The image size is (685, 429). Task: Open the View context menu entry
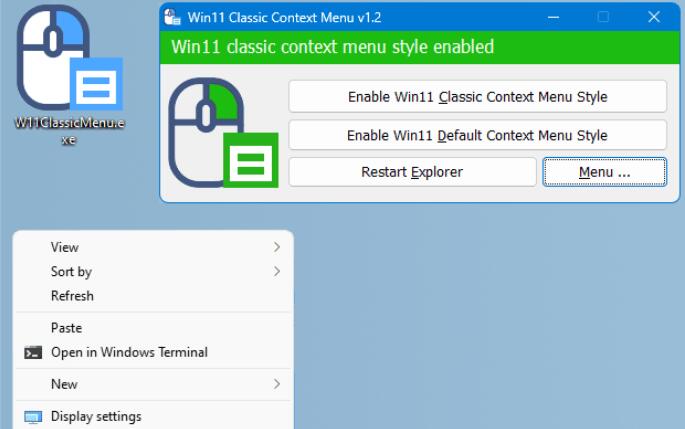point(153,247)
